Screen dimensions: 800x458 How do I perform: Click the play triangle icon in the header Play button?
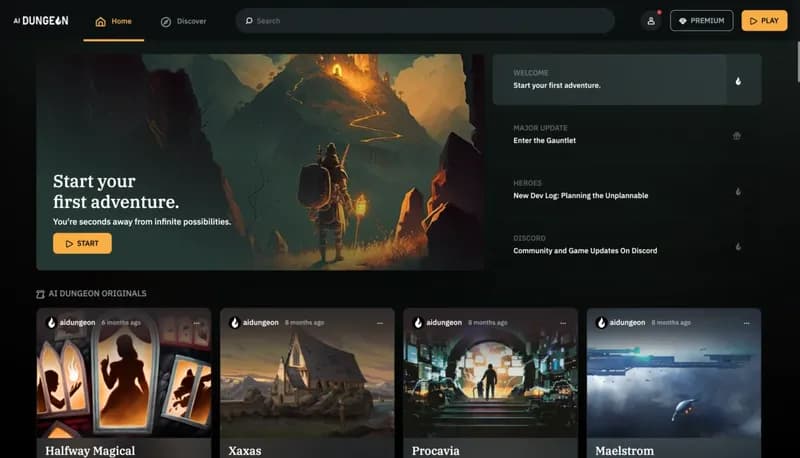[753, 21]
